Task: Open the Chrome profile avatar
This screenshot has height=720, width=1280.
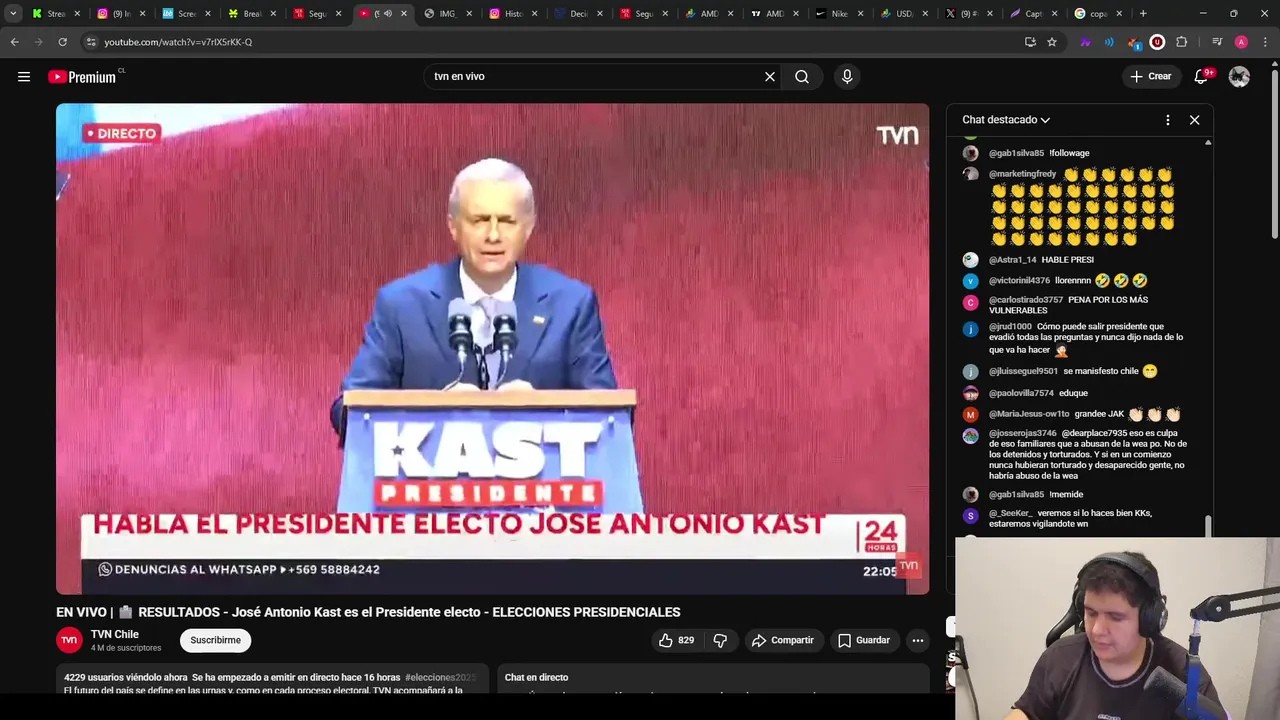Action: click(x=1241, y=42)
